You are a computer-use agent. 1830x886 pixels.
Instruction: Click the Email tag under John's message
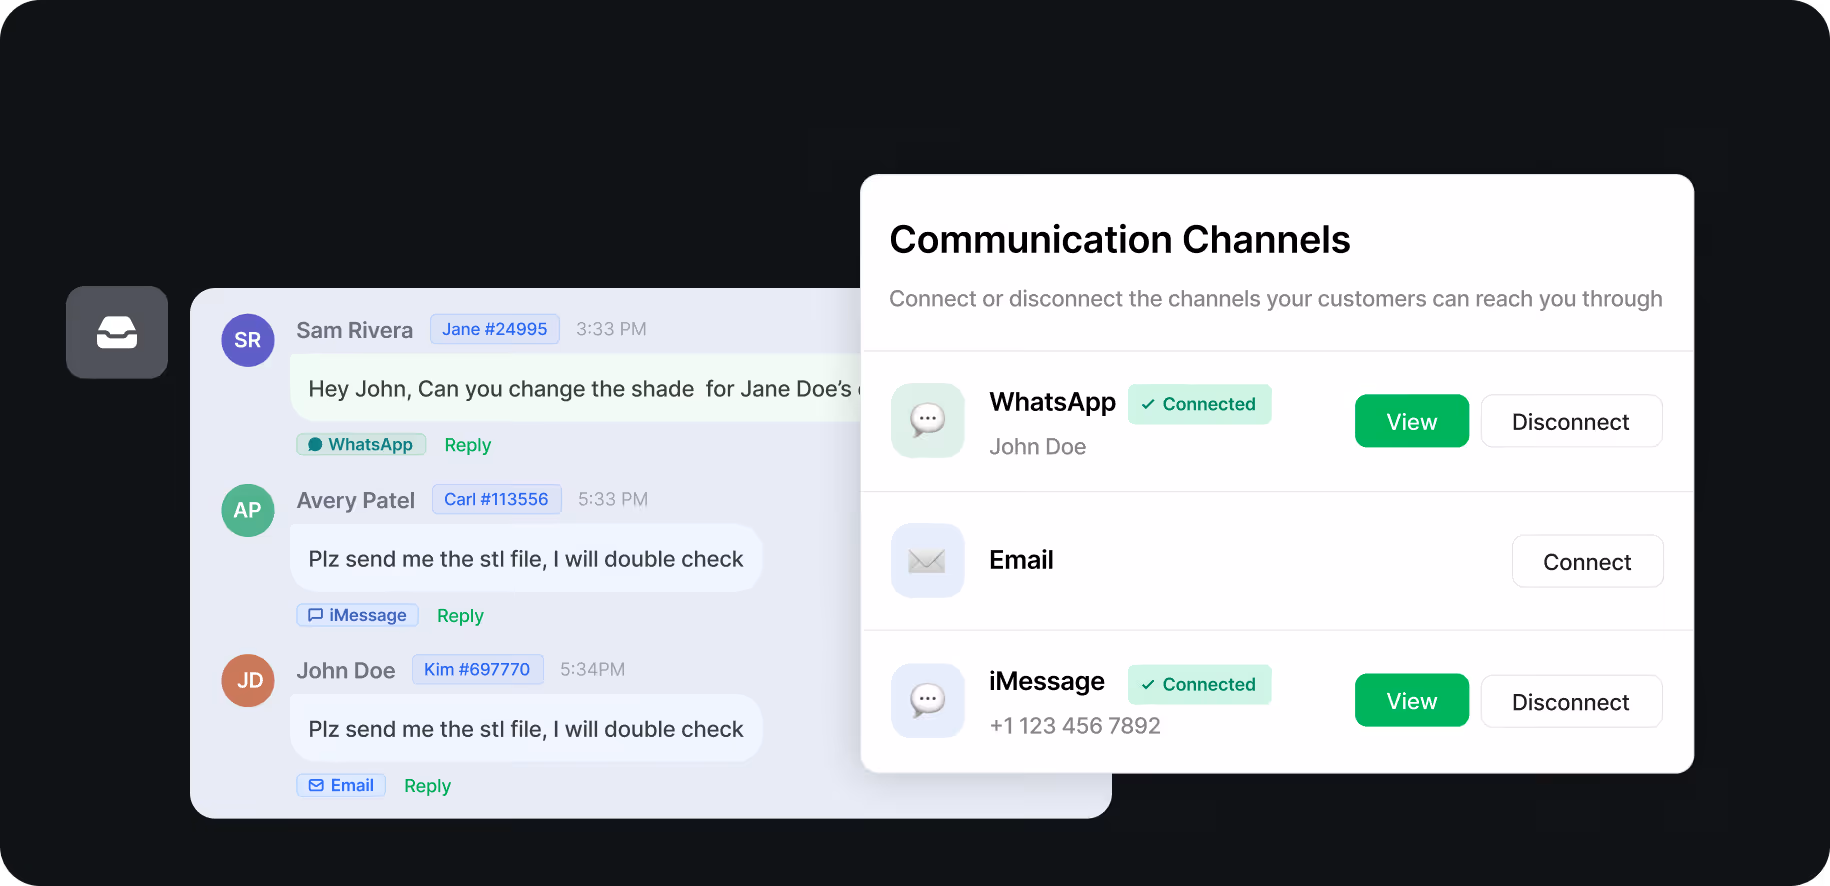341,785
